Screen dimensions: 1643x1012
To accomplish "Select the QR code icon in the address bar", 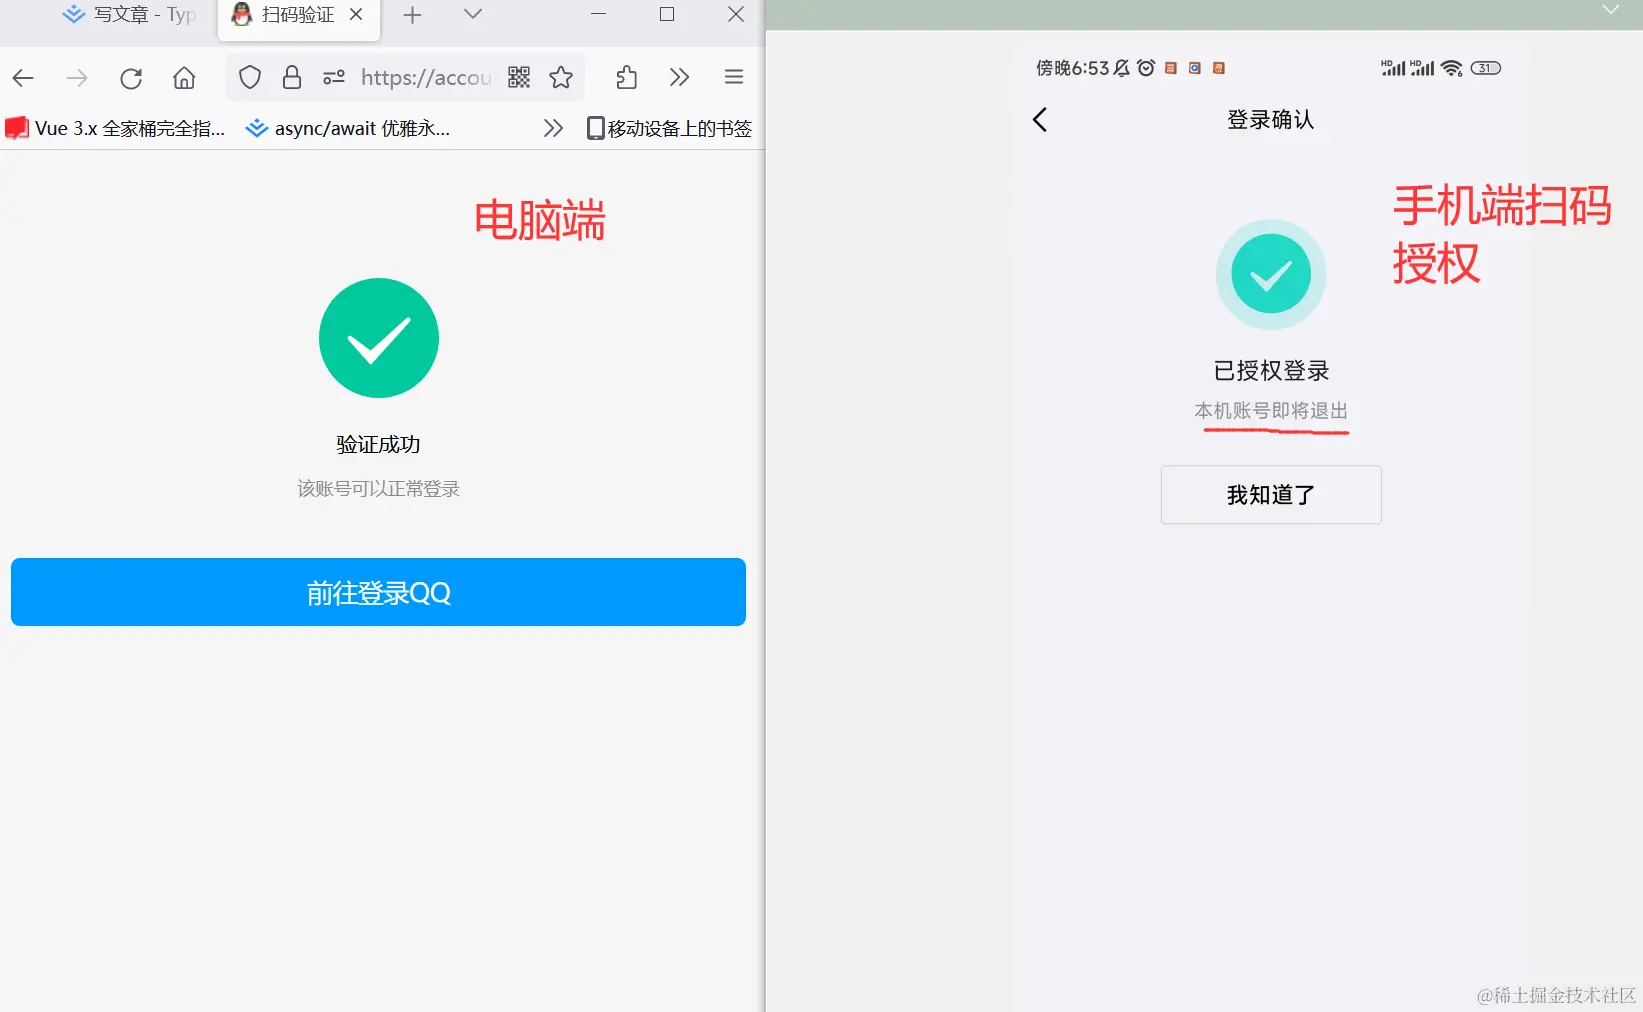I will point(519,78).
